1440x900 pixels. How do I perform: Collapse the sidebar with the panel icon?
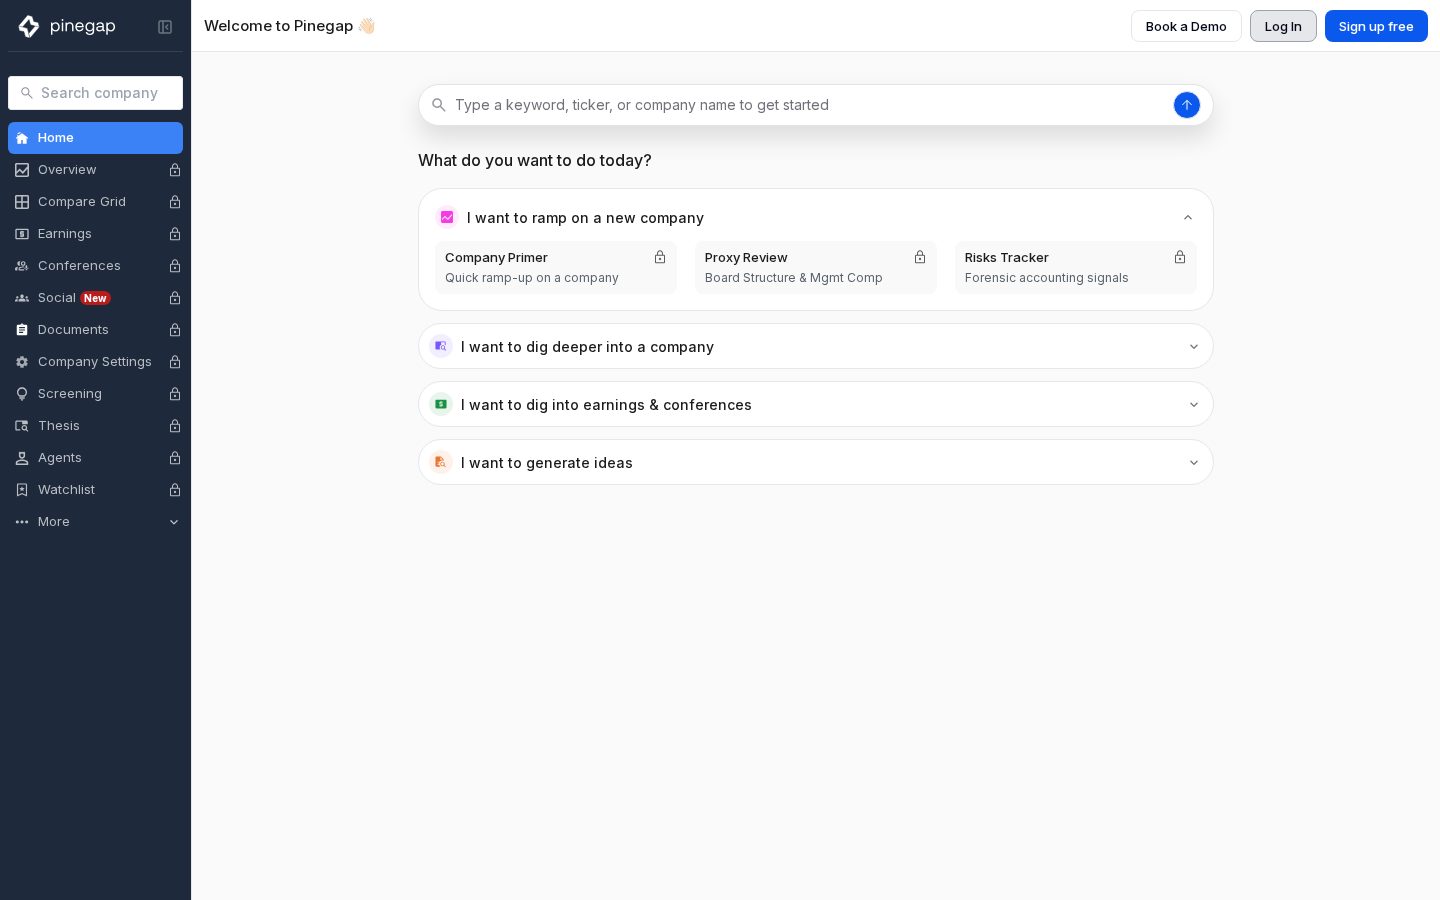pyautogui.click(x=165, y=27)
